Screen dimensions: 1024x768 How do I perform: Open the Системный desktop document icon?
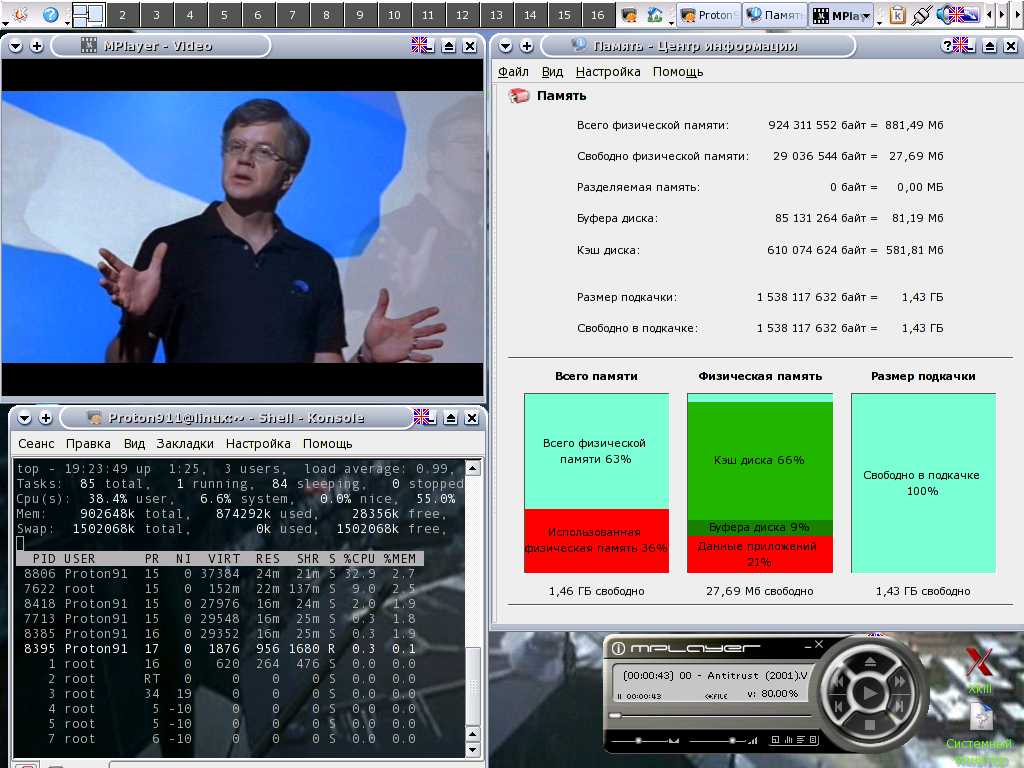point(981,718)
